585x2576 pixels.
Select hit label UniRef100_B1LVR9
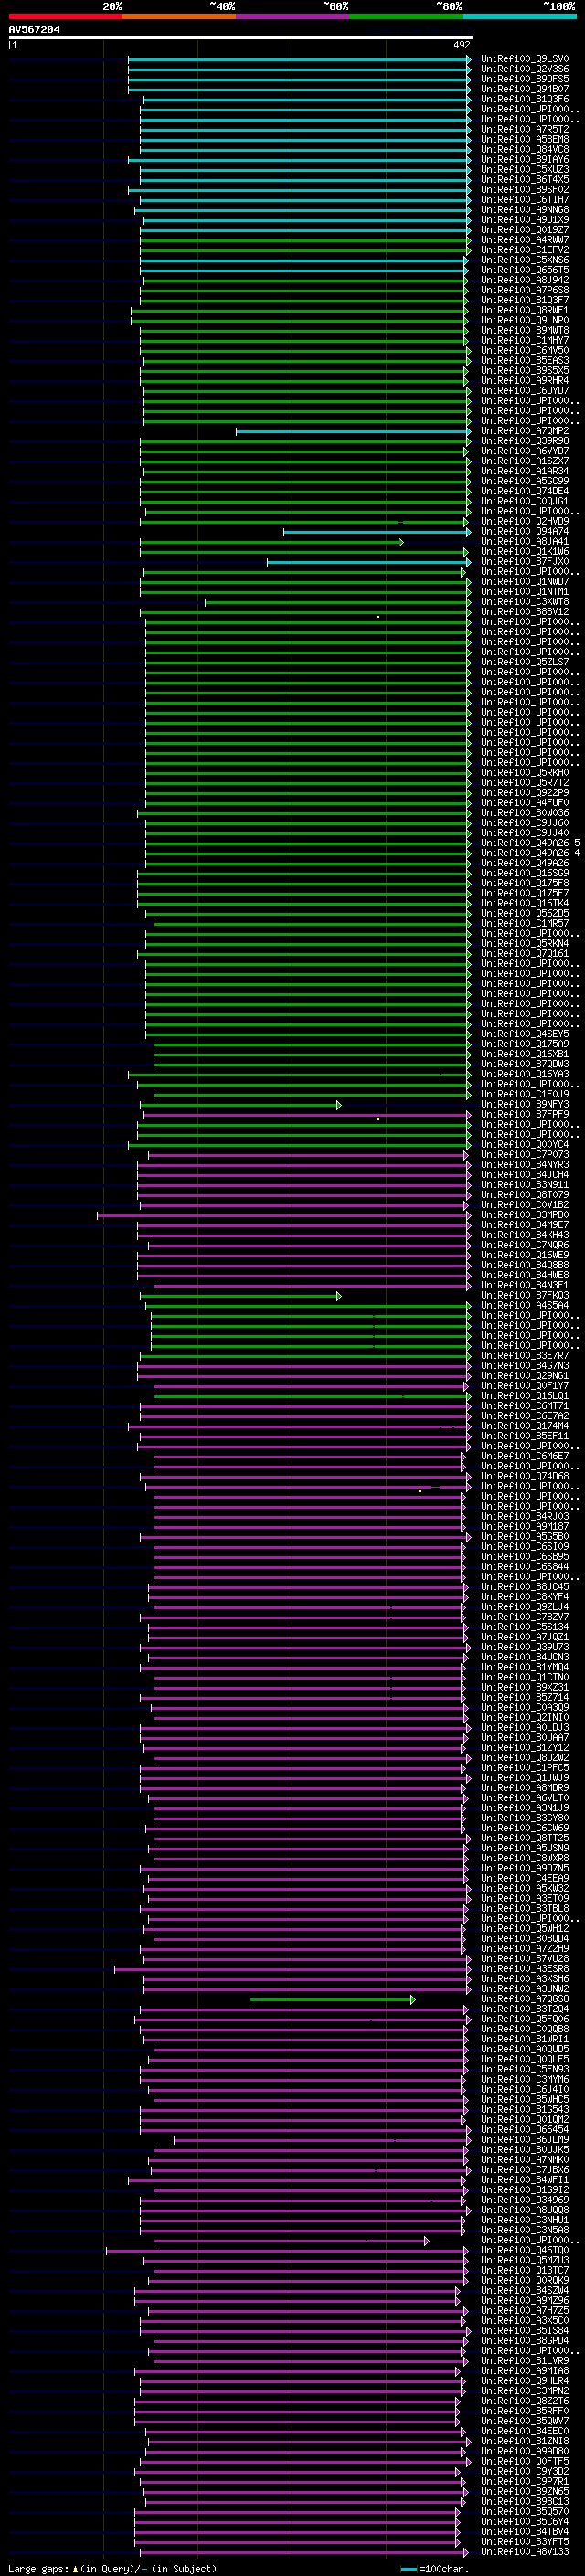coord(525,2361)
